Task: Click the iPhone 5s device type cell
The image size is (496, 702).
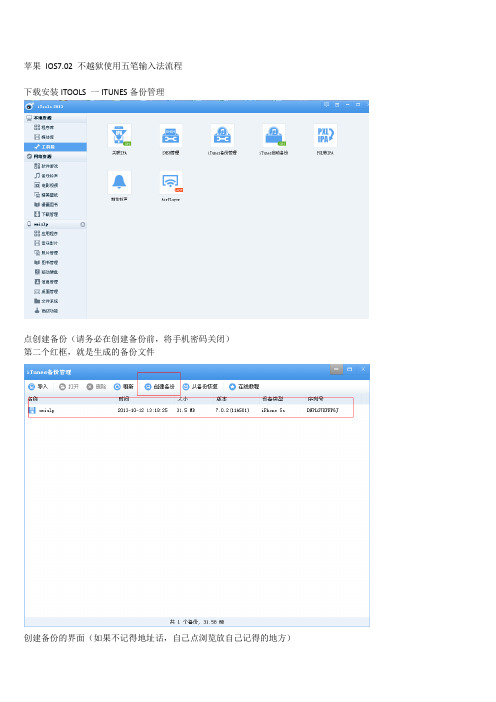Action: 273,410
